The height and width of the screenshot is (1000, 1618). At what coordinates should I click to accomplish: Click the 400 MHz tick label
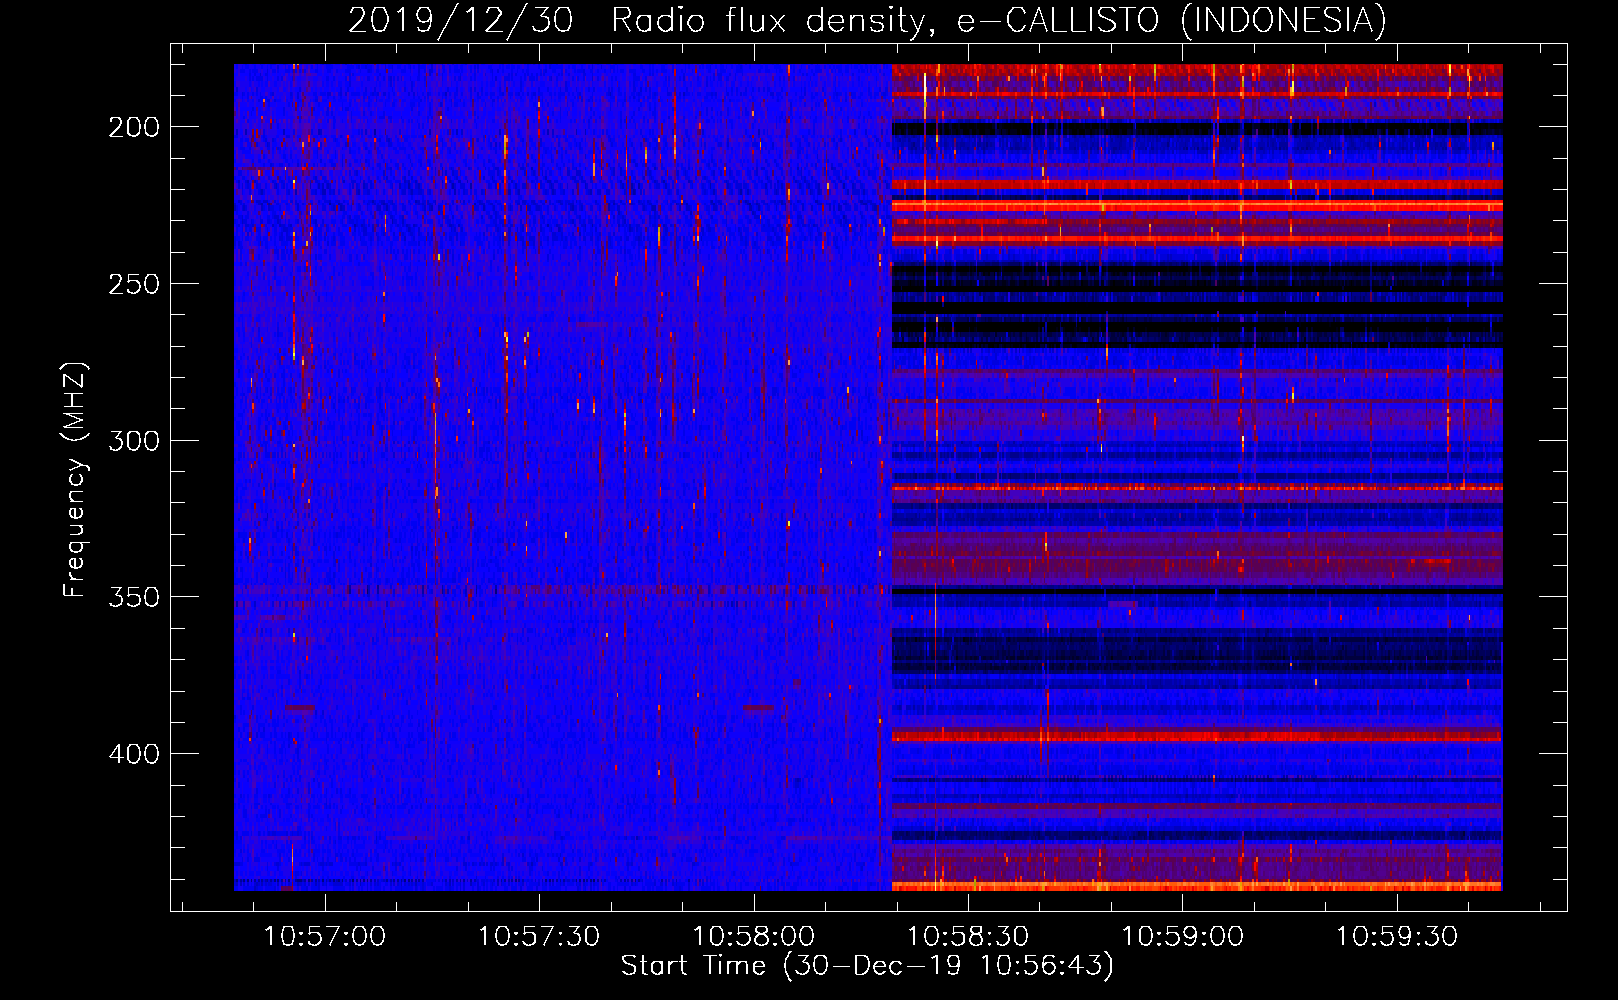tap(133, 754)
